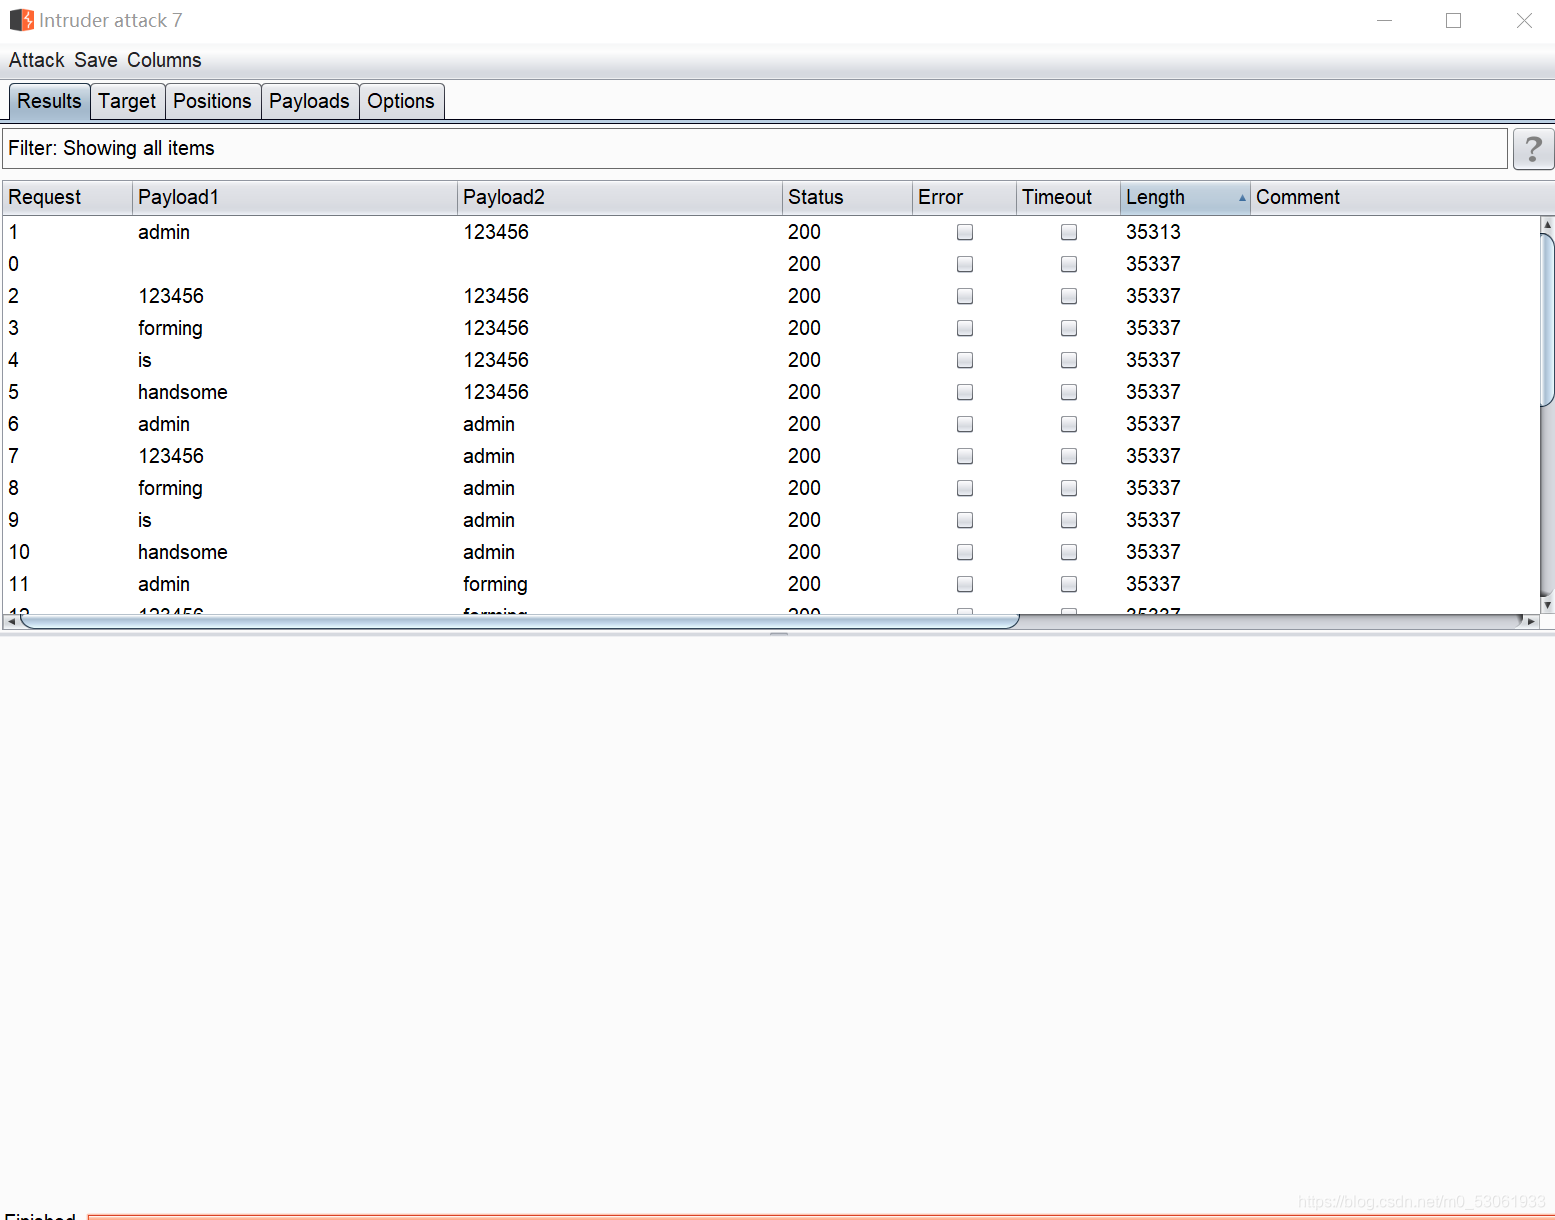Image resolution: width=1555 pixels, height=1220 pixels.
Task: Toggle Error checkbox for request 11
Action: [965, 584]
